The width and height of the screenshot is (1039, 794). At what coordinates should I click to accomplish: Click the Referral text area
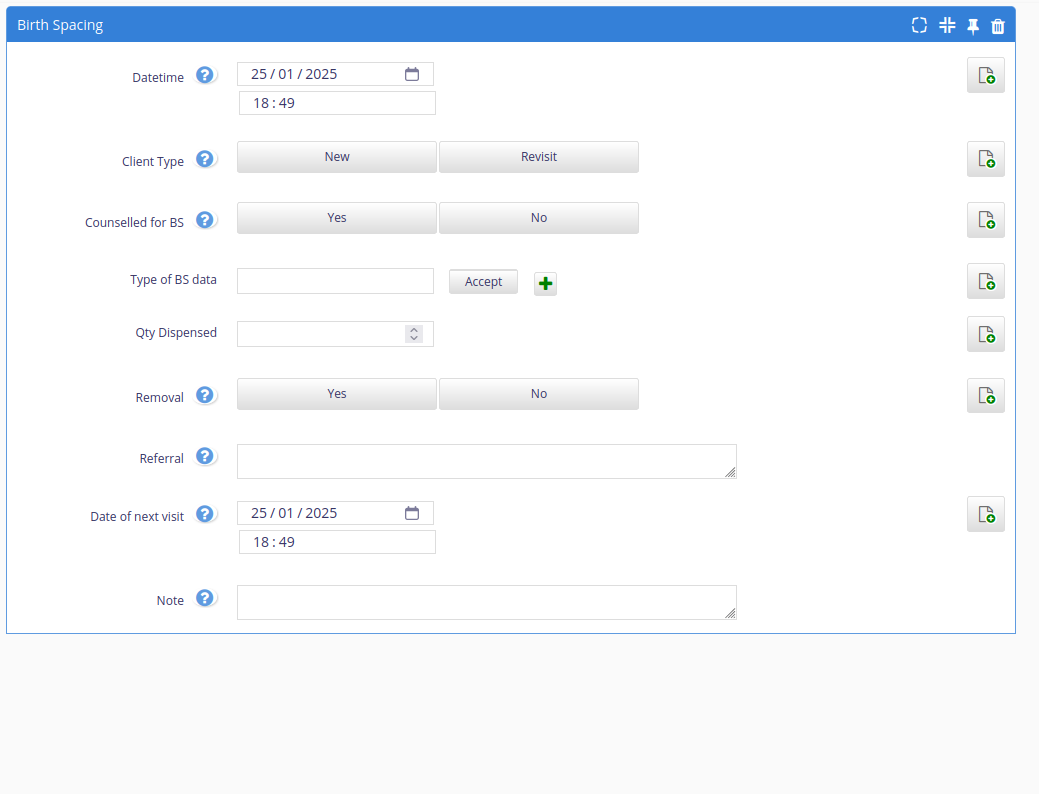point(486,461)
